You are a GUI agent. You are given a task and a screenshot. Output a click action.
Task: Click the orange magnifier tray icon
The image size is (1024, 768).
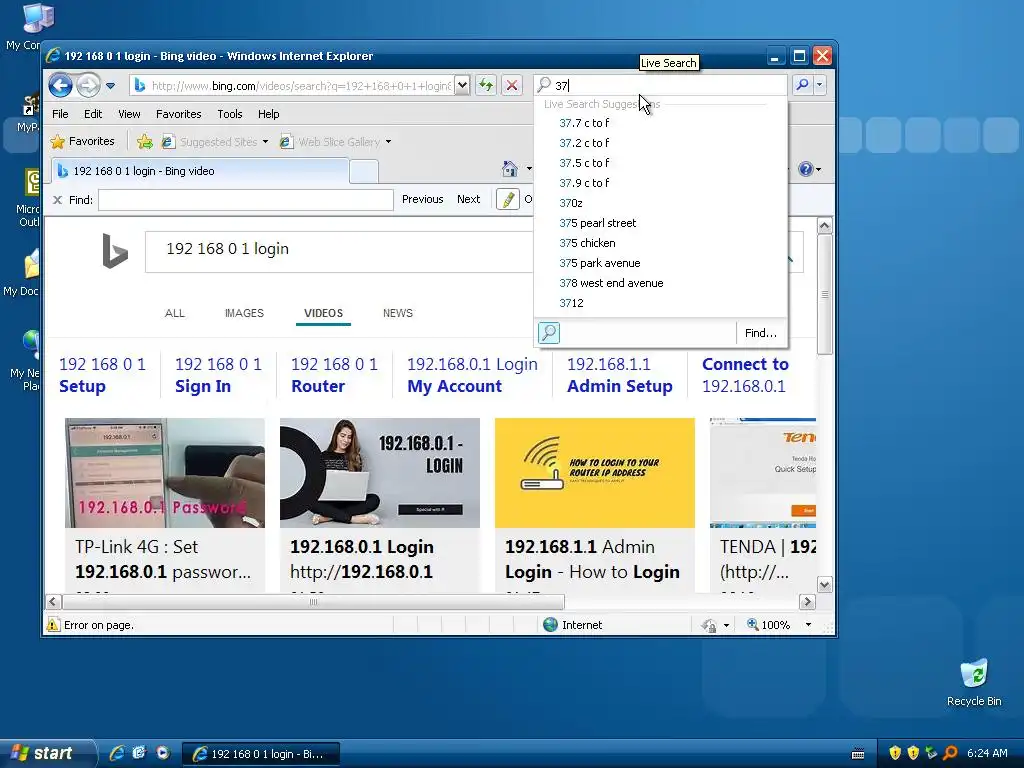[950, 753]
